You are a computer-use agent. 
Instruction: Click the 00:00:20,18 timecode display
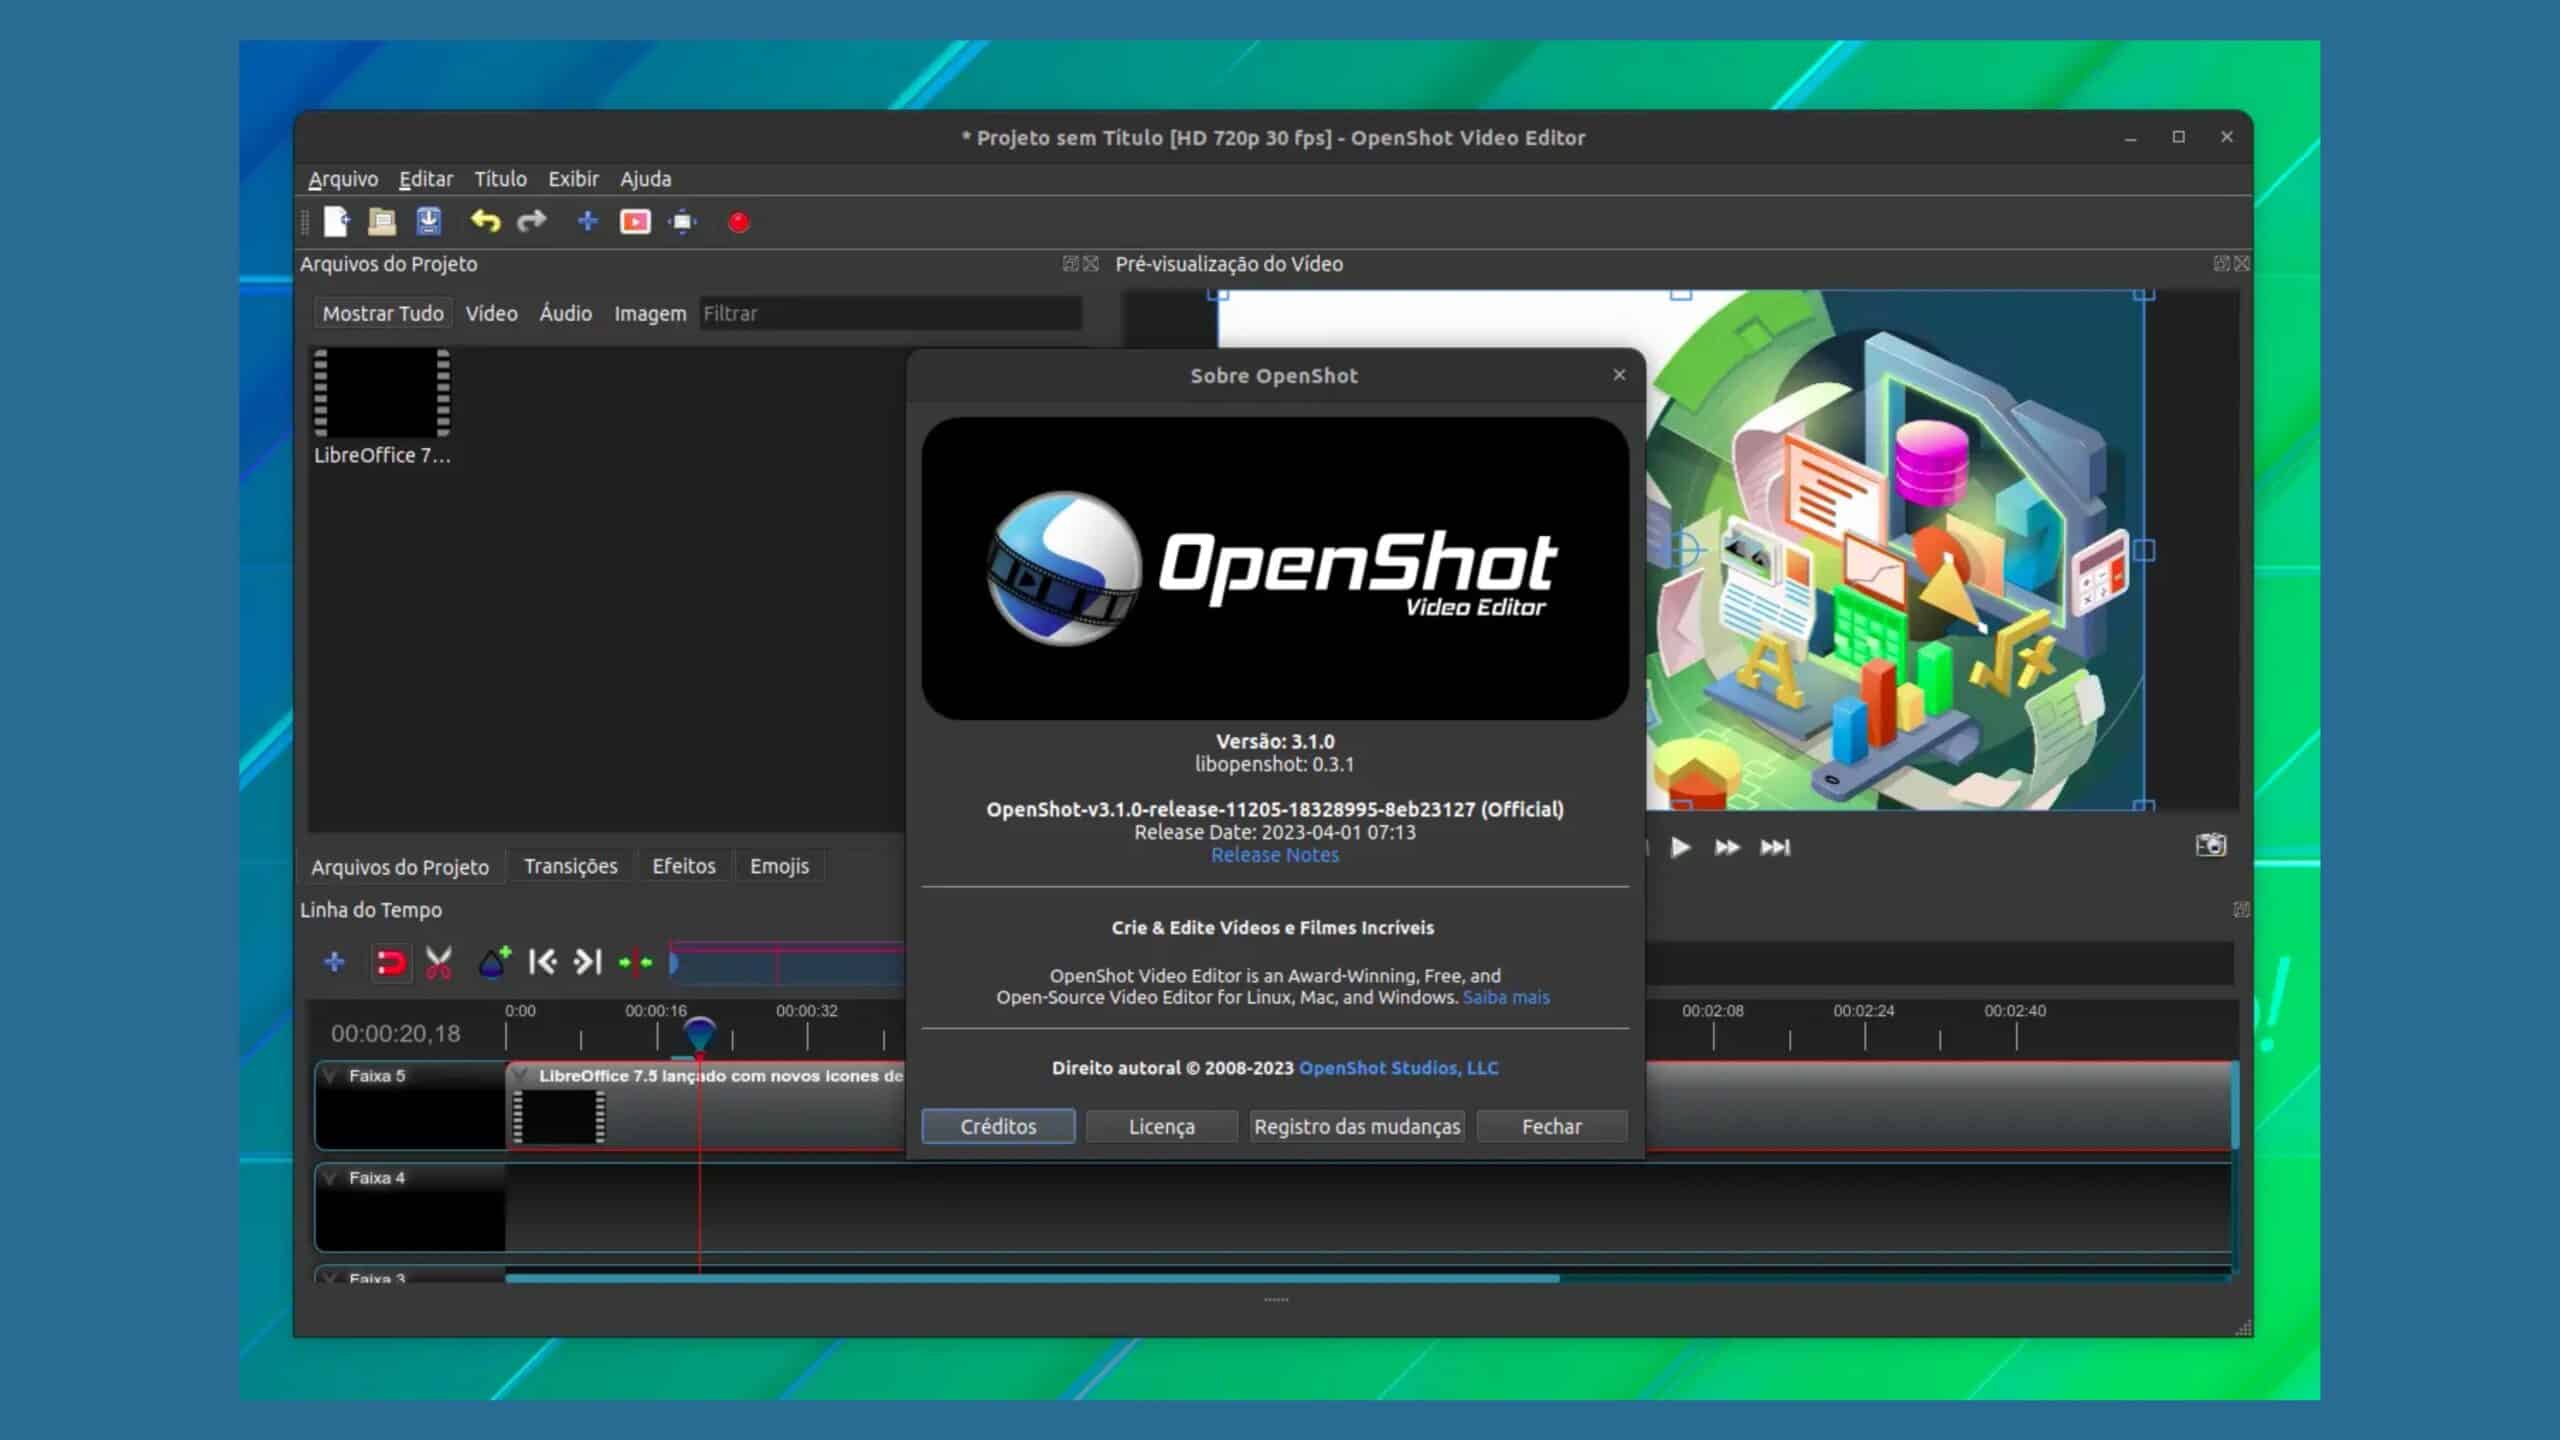click(396, 1034)
